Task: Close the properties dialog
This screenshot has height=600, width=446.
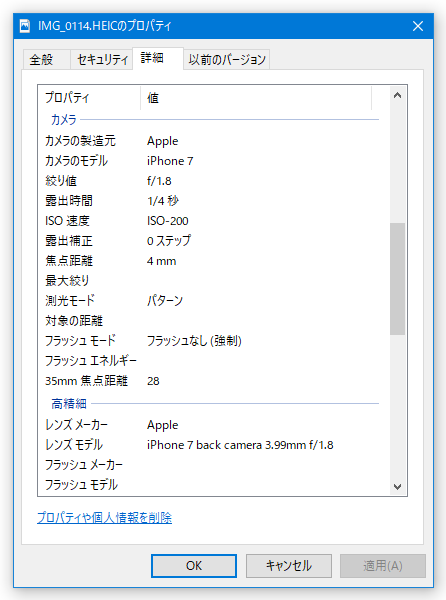Action: pos(418,26)
